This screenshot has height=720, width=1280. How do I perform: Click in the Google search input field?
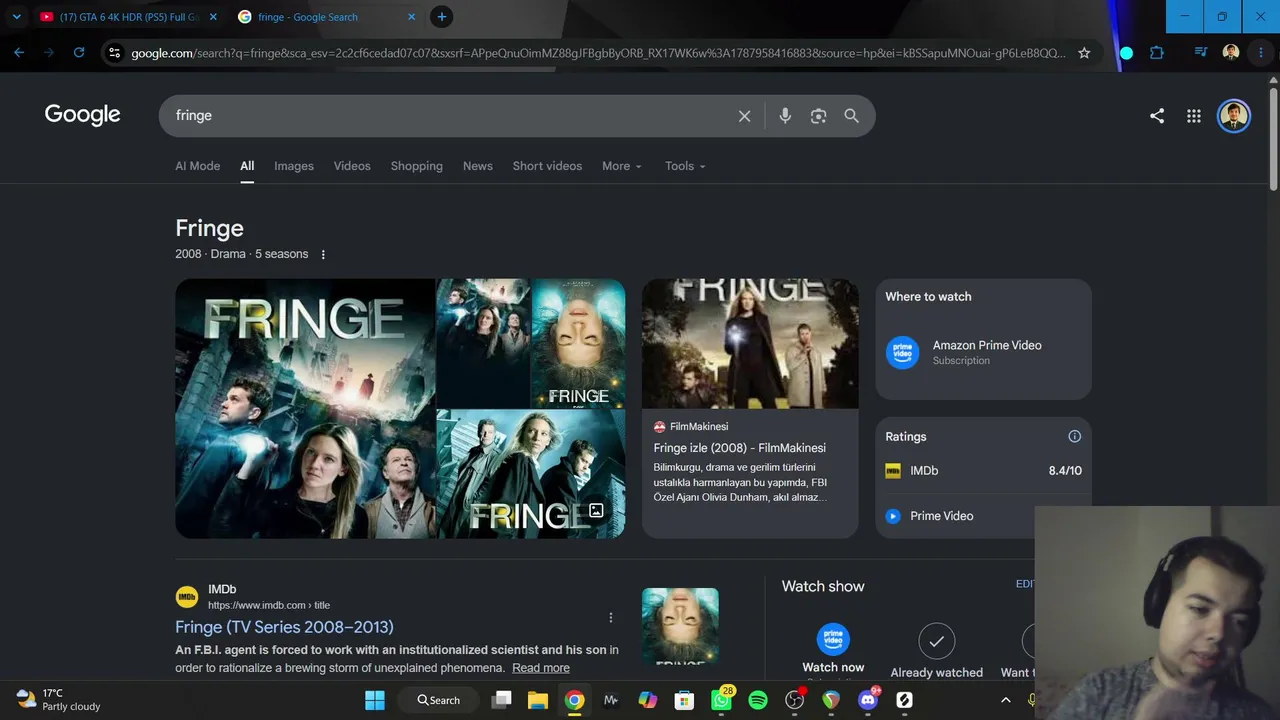450,116
